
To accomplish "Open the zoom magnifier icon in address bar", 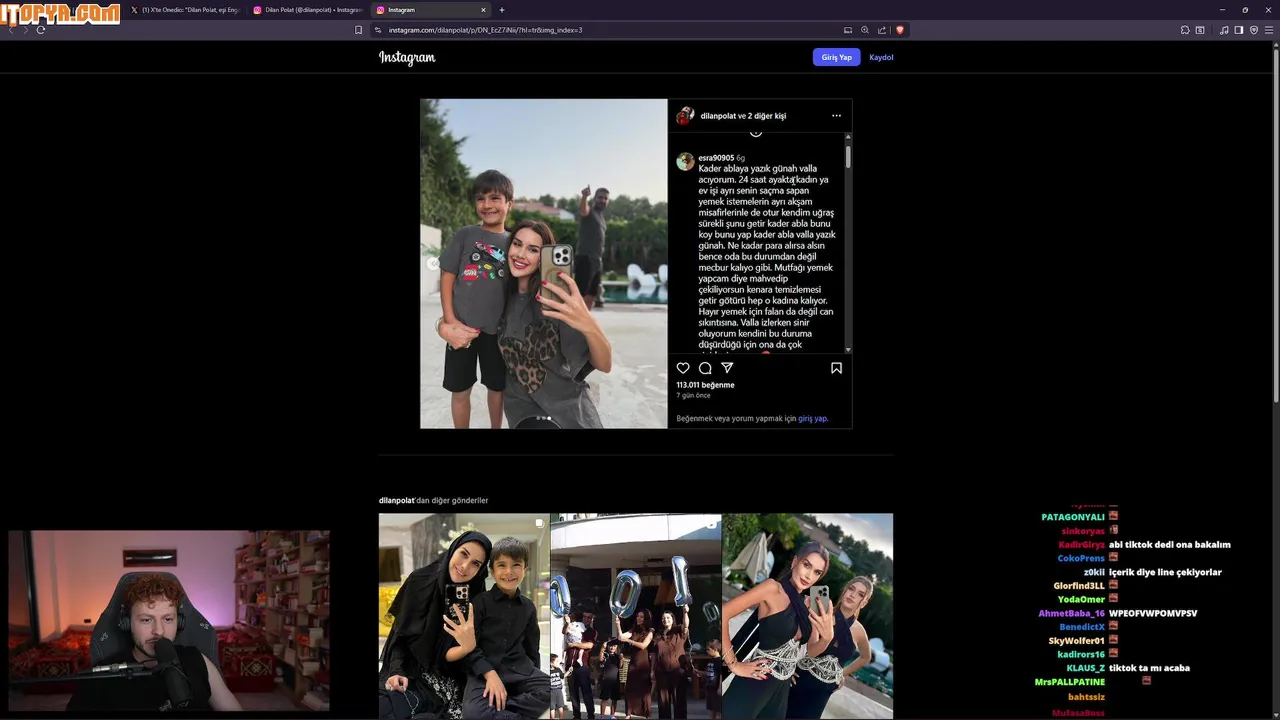I will click(x=865, y=30).
